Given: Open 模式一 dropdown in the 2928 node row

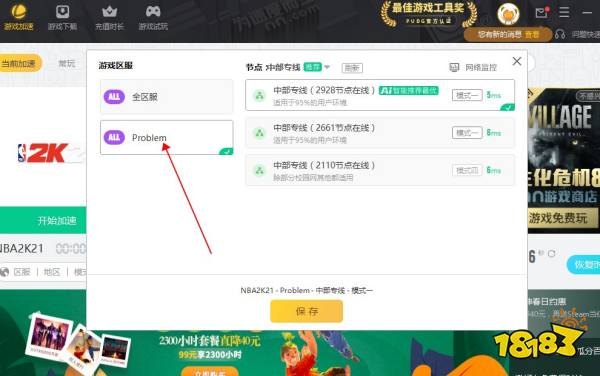Looking at the screenshot, I should coord(467,95).
